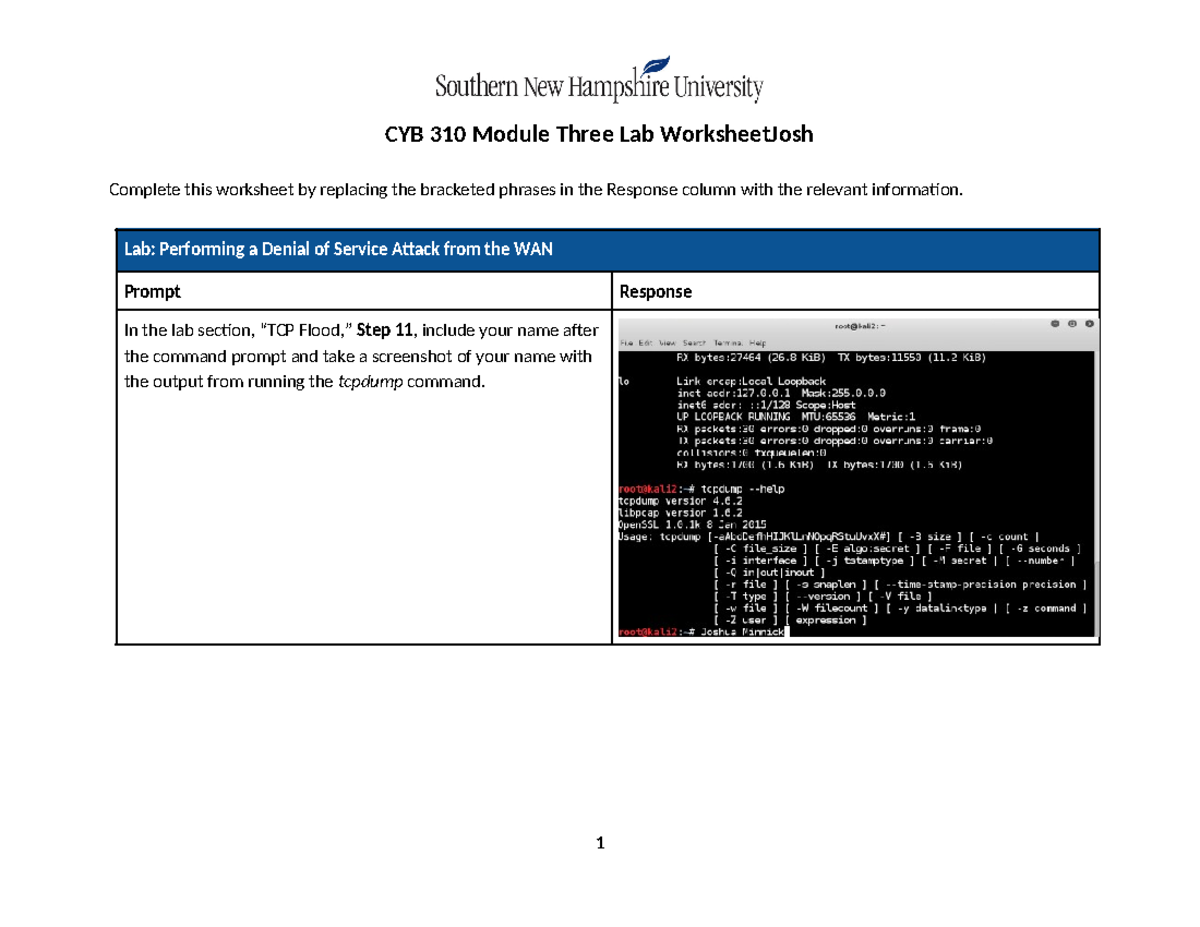Click the Response column header
This screenshot has width=1200, height=927.
tap(656, 292)
